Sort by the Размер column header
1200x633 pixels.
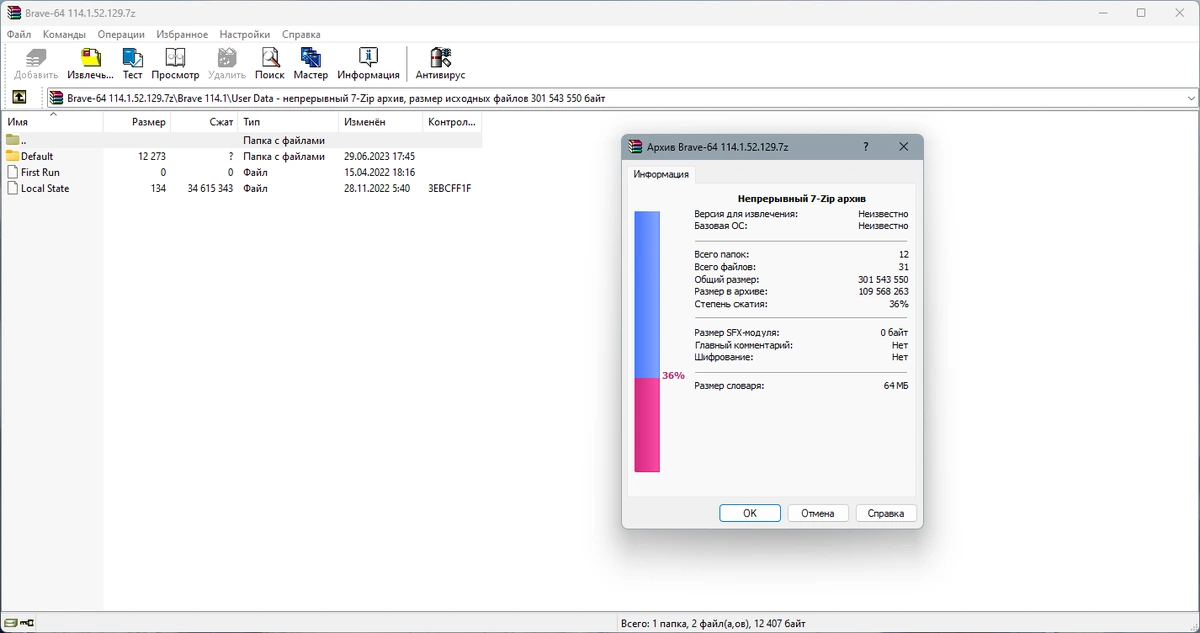137,122
